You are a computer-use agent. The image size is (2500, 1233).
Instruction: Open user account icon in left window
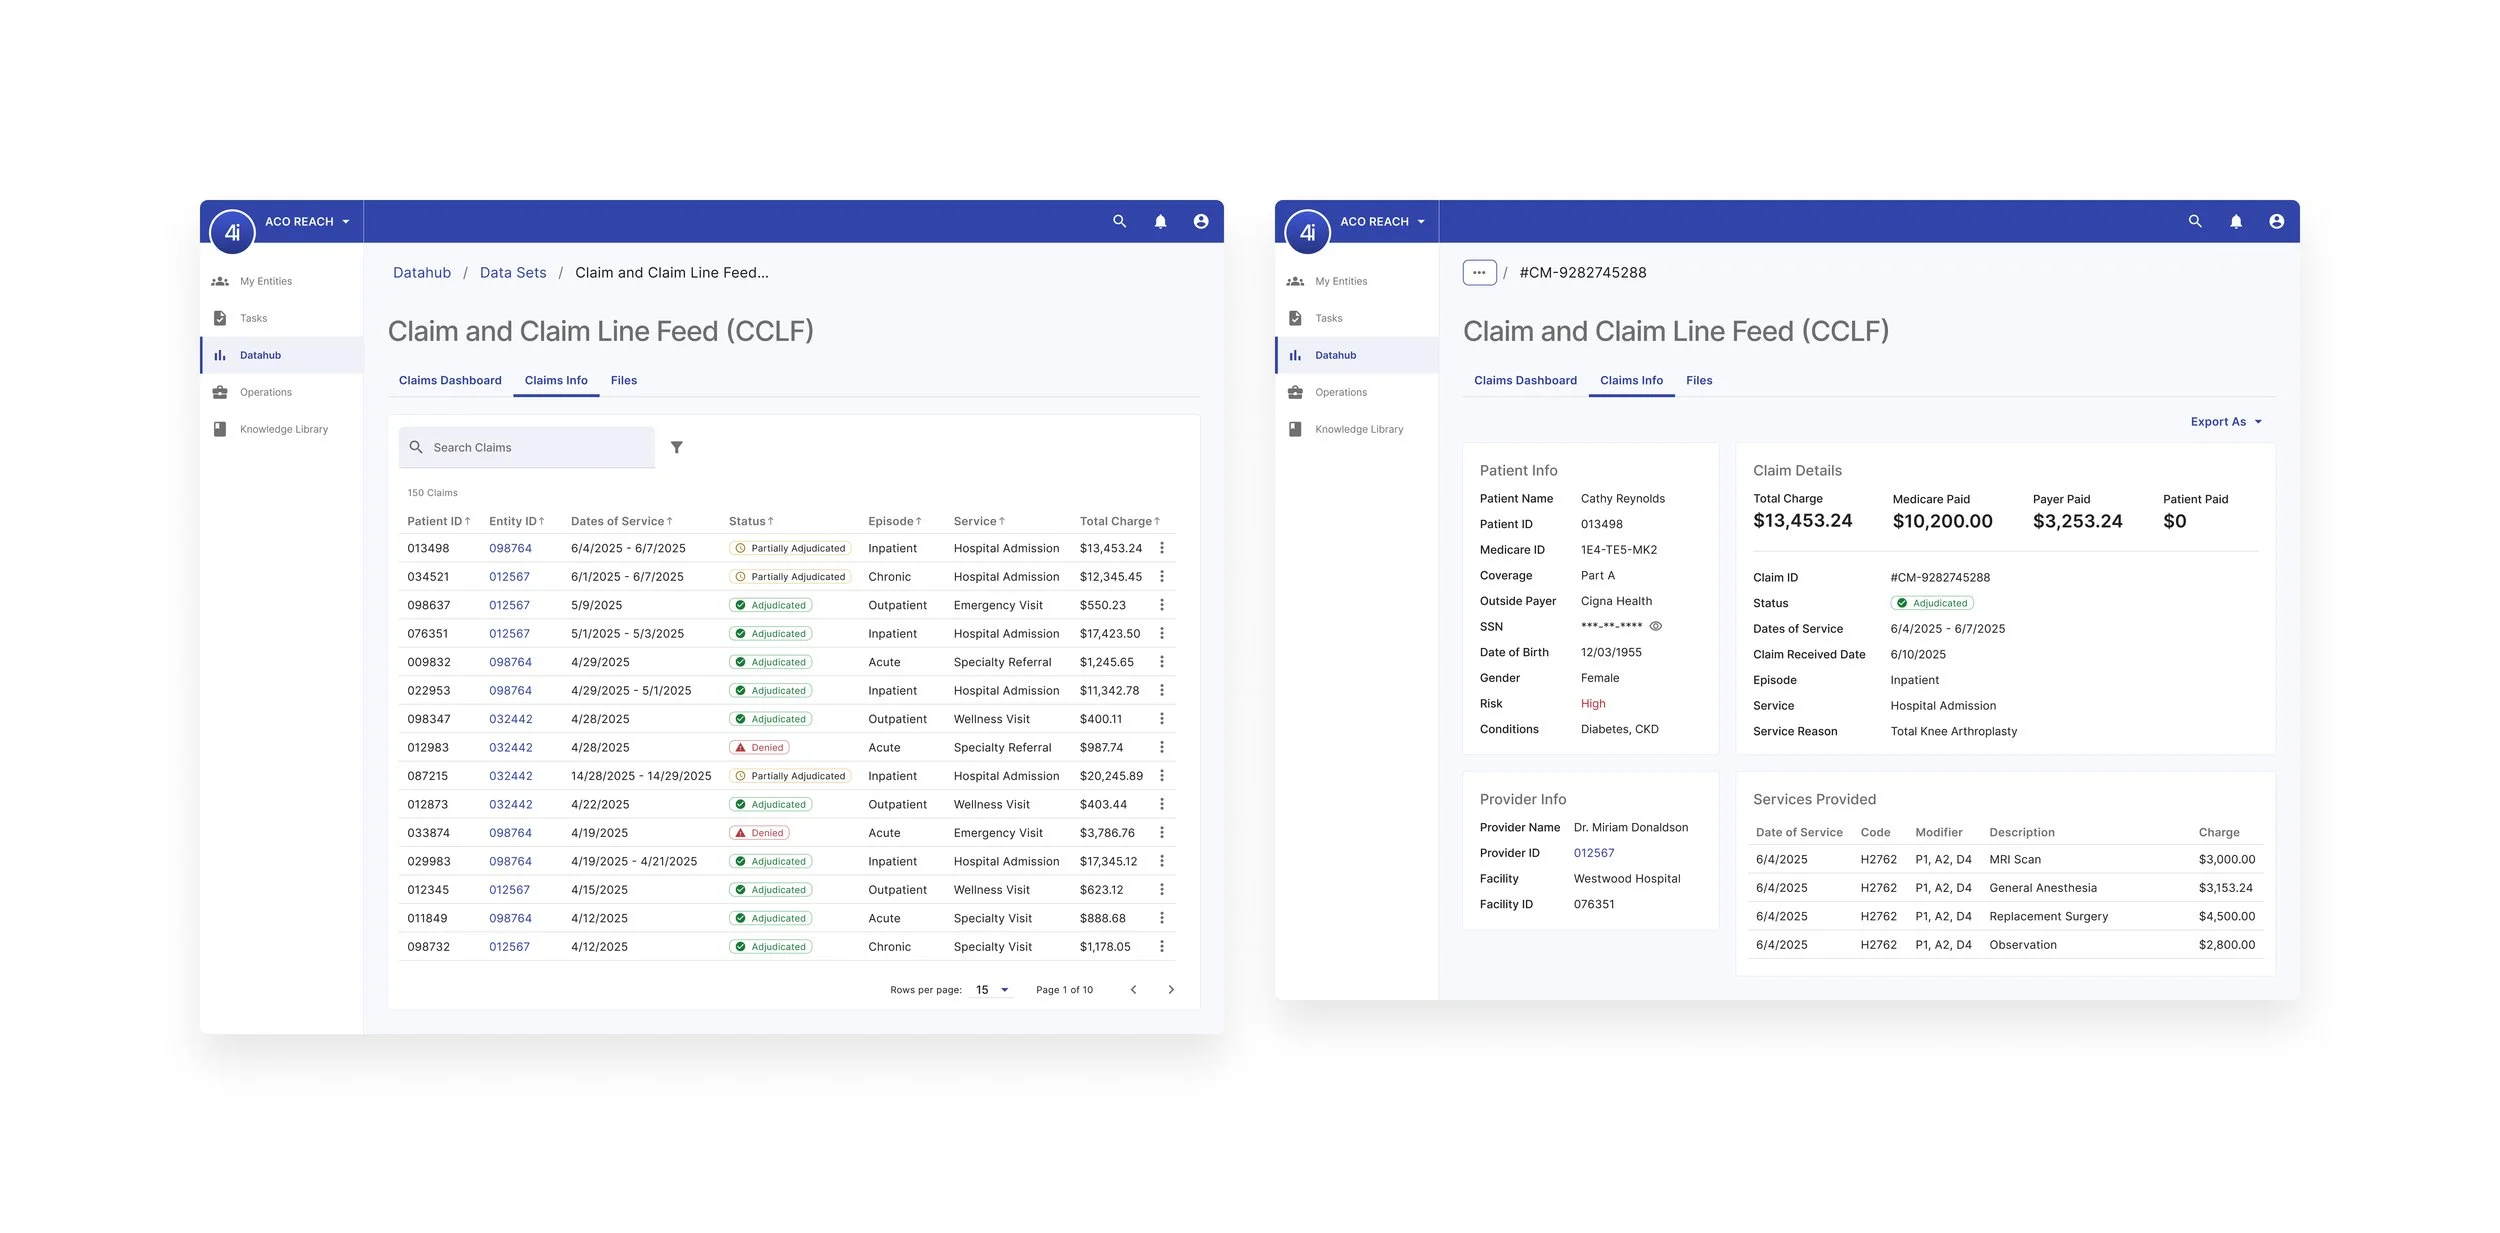(1200, 221)
